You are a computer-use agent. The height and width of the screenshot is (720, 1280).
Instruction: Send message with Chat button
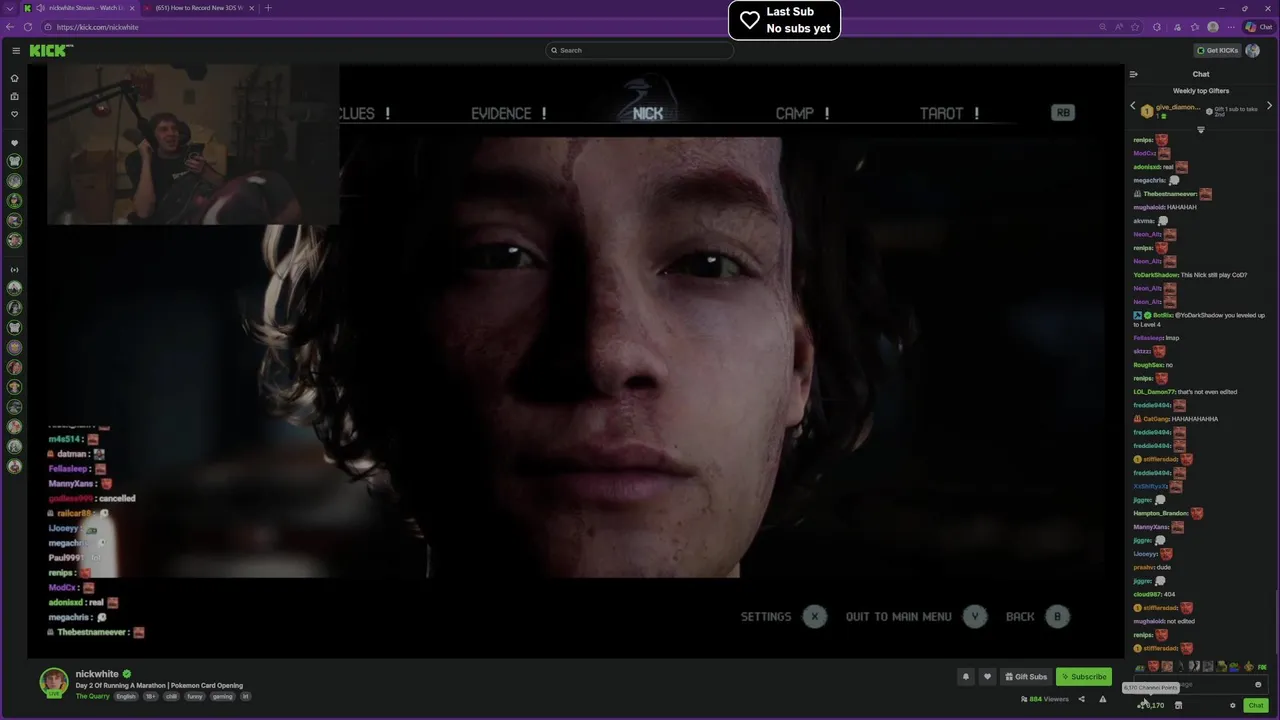pos(1256,705)
